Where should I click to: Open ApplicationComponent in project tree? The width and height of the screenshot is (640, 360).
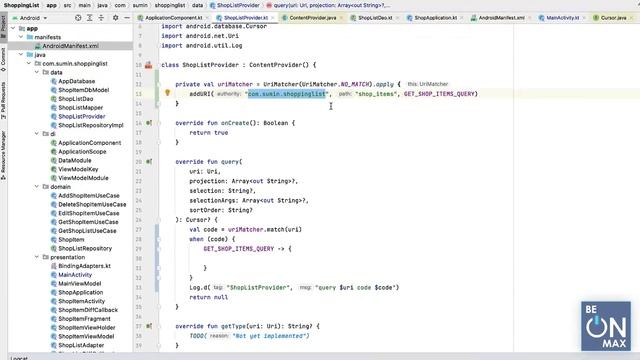[x=89, y=143]
